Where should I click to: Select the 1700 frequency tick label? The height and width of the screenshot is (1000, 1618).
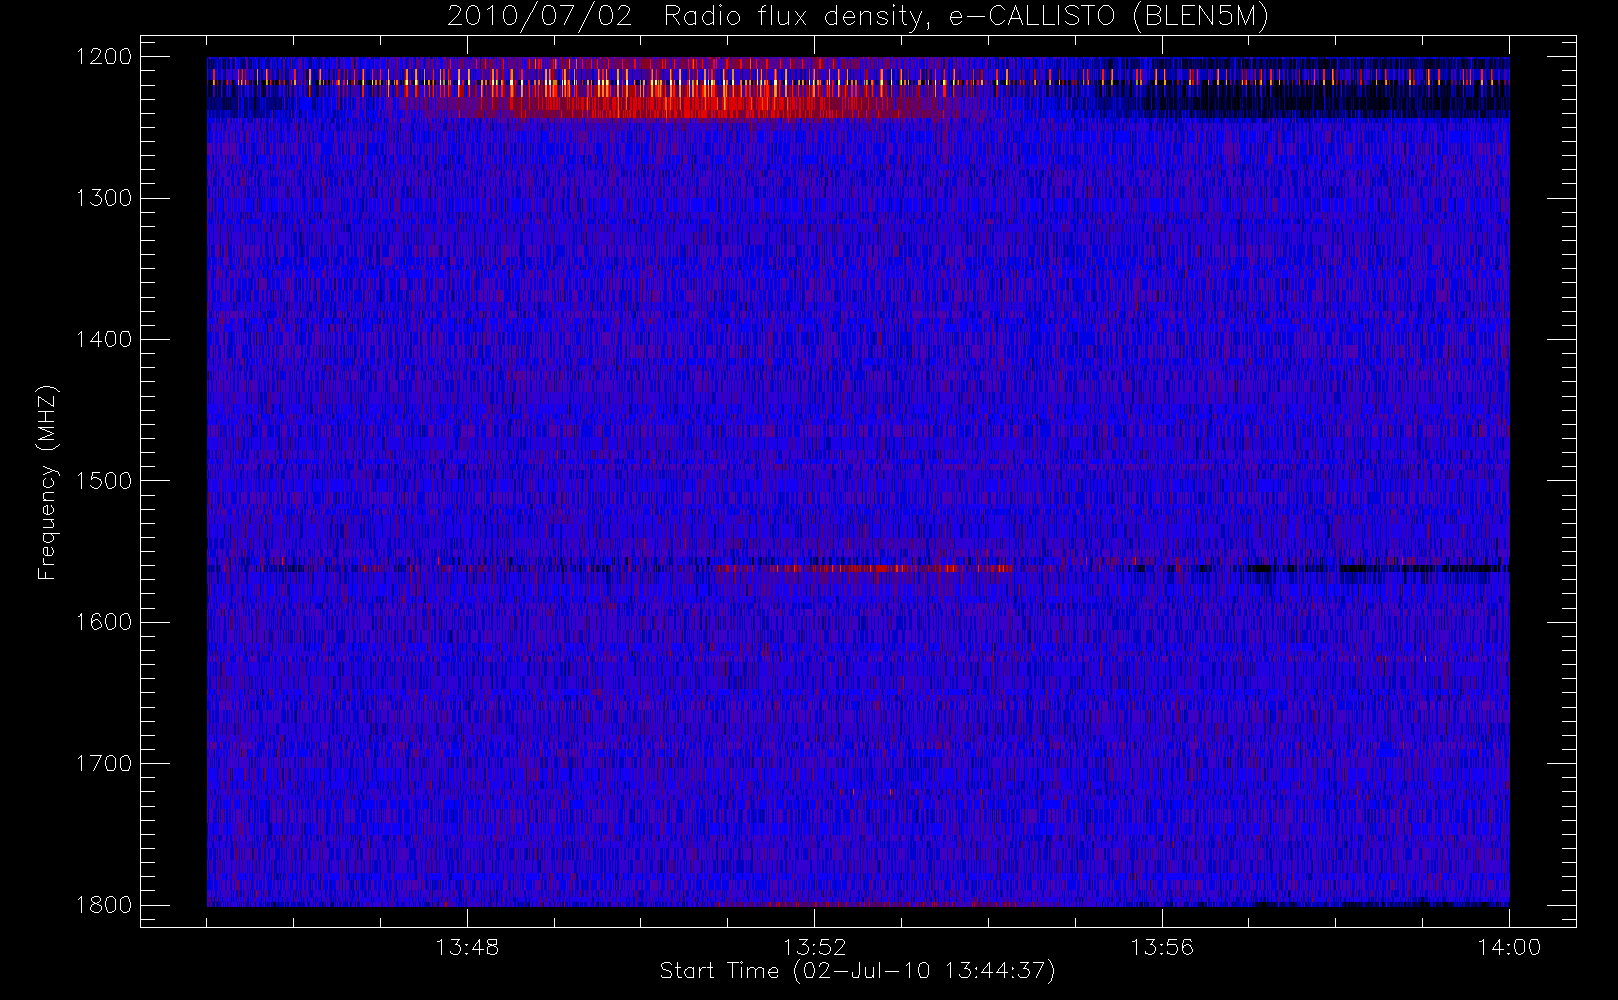tap(105, 763)
